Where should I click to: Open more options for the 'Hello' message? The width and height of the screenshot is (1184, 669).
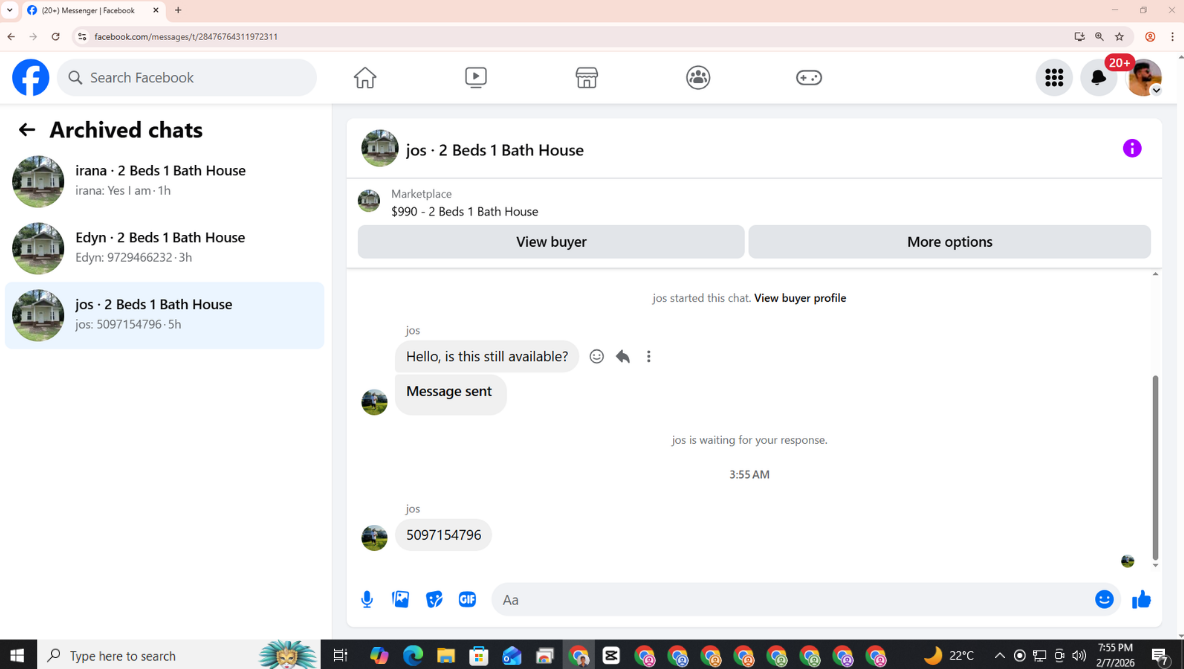pyautogui.click(x=649, y=356)
